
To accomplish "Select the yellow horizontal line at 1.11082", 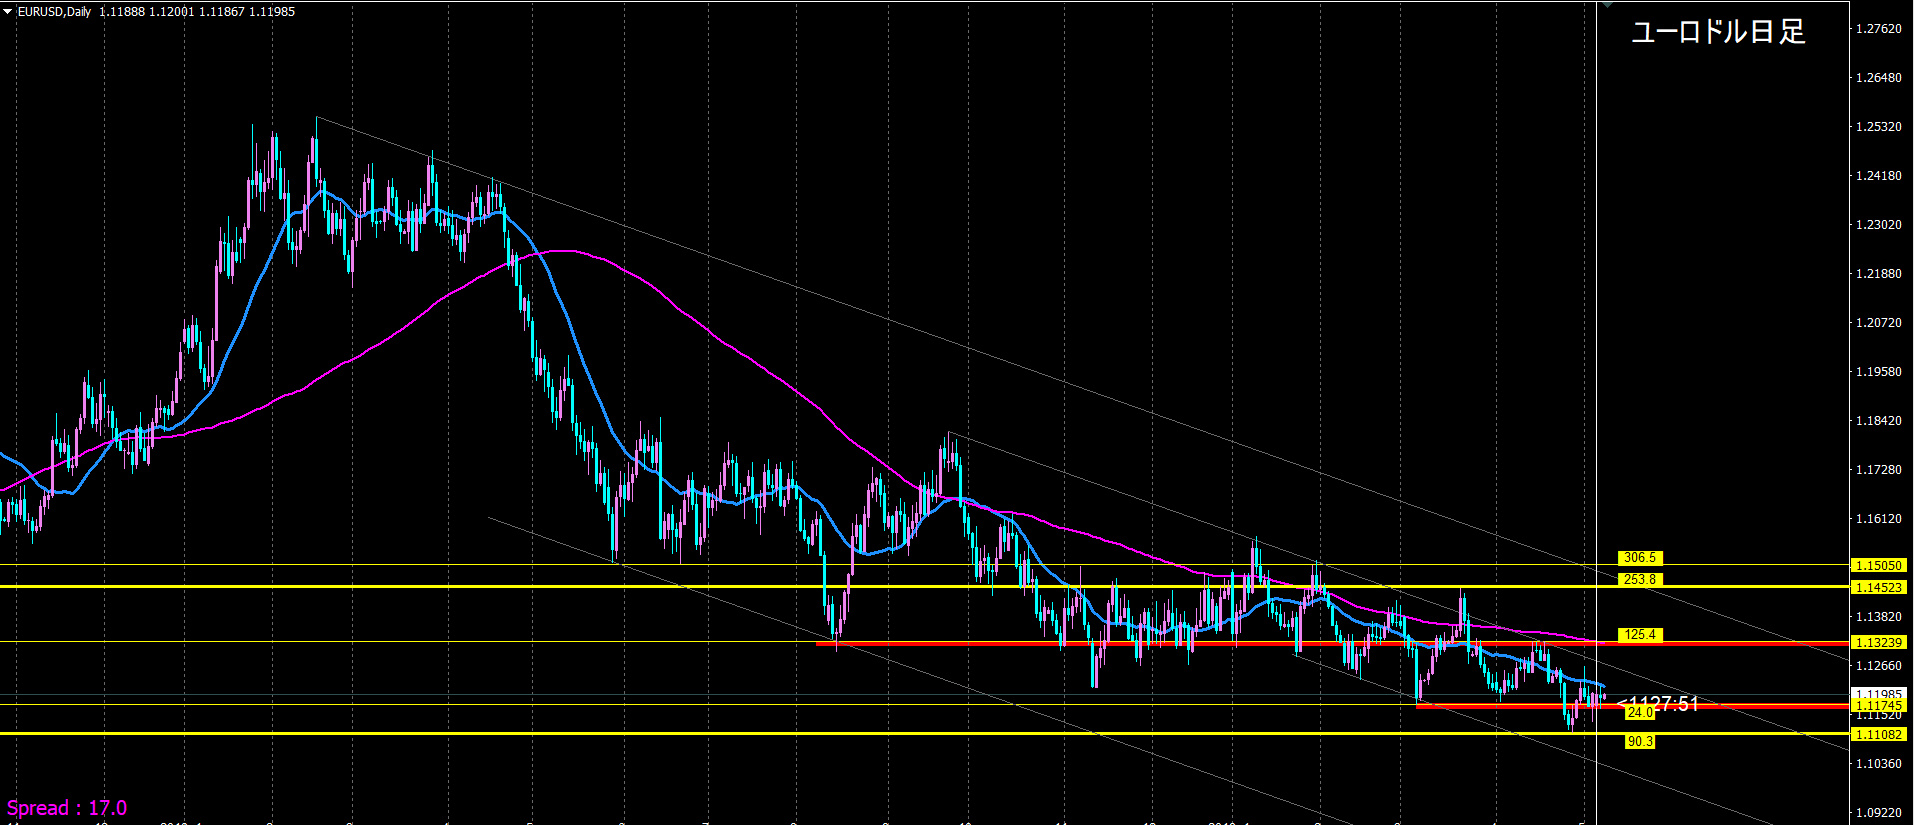I will coord(924,734).
